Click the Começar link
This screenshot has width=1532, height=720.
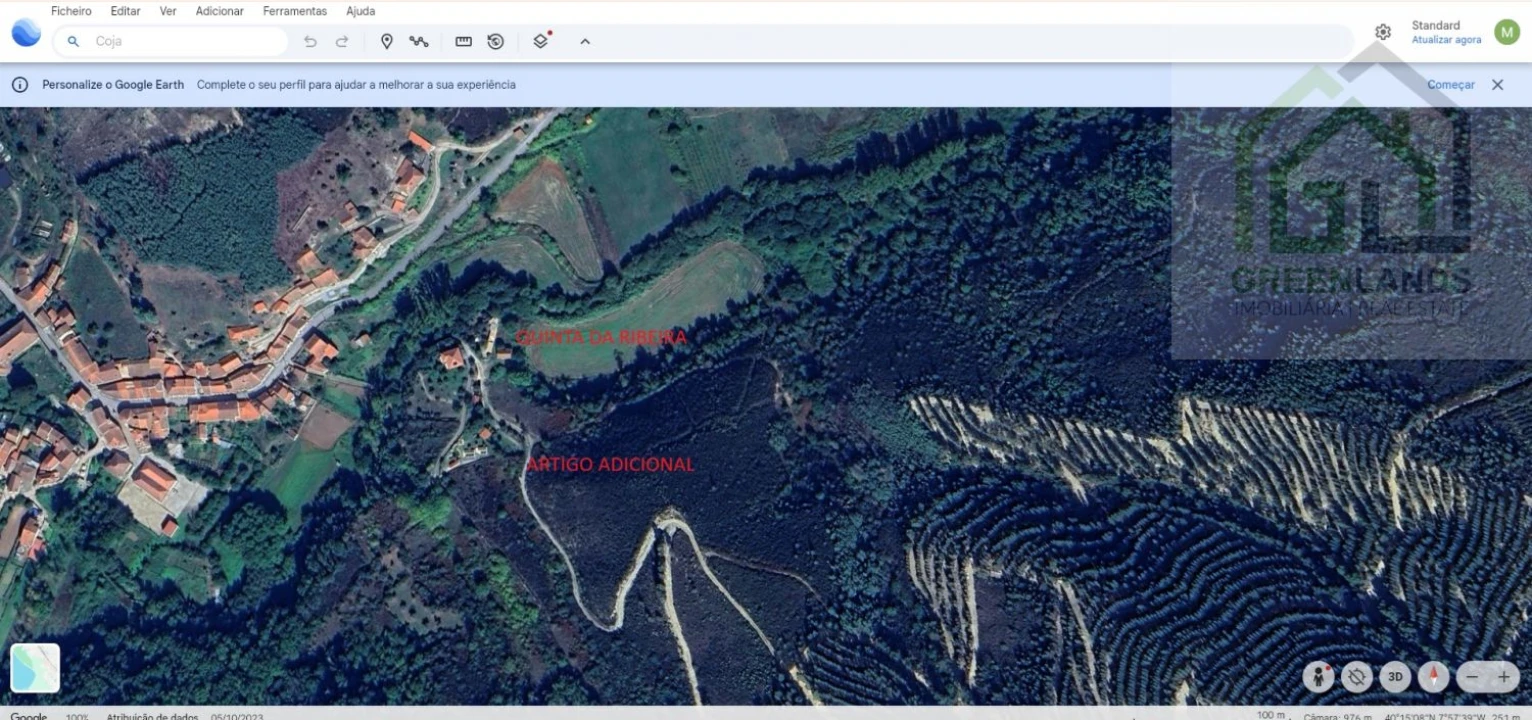click(x=1450, y=85)
